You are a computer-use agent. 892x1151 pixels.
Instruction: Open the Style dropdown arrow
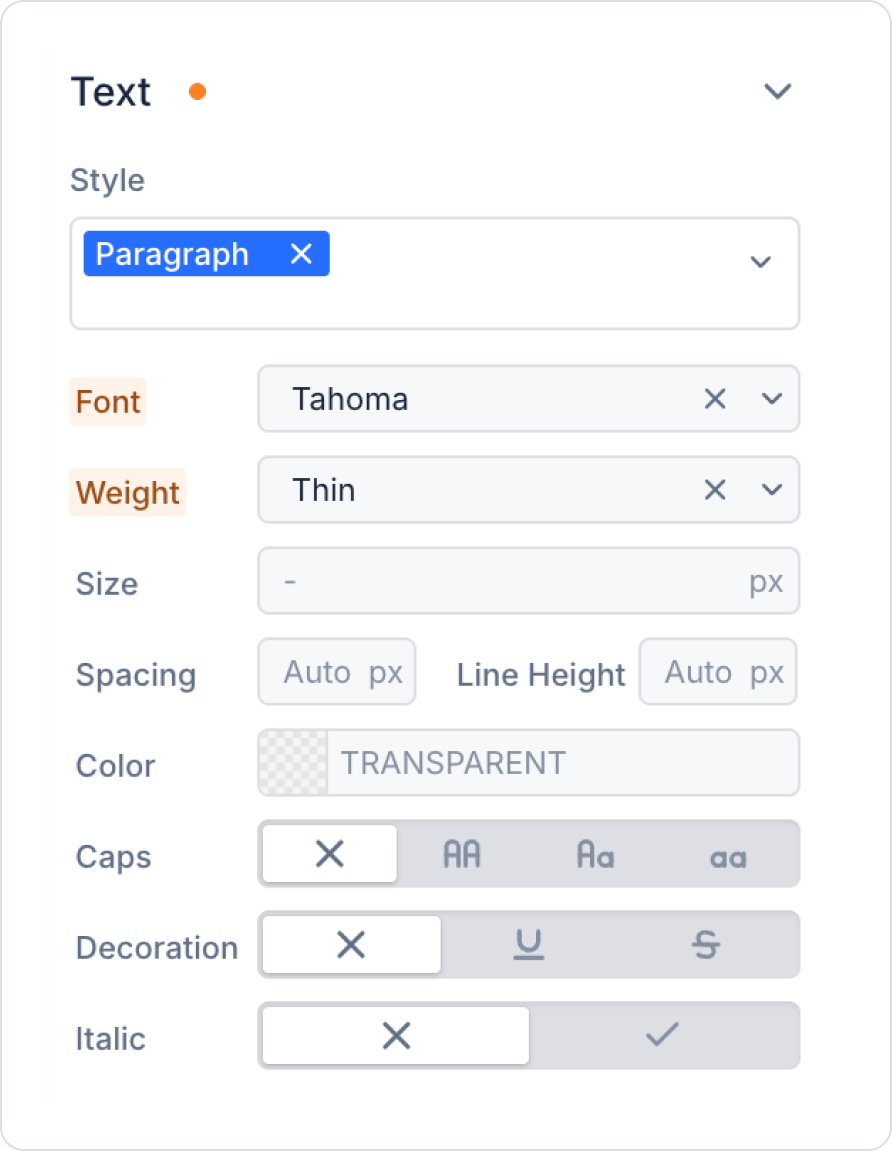click(x=761, y=261)
